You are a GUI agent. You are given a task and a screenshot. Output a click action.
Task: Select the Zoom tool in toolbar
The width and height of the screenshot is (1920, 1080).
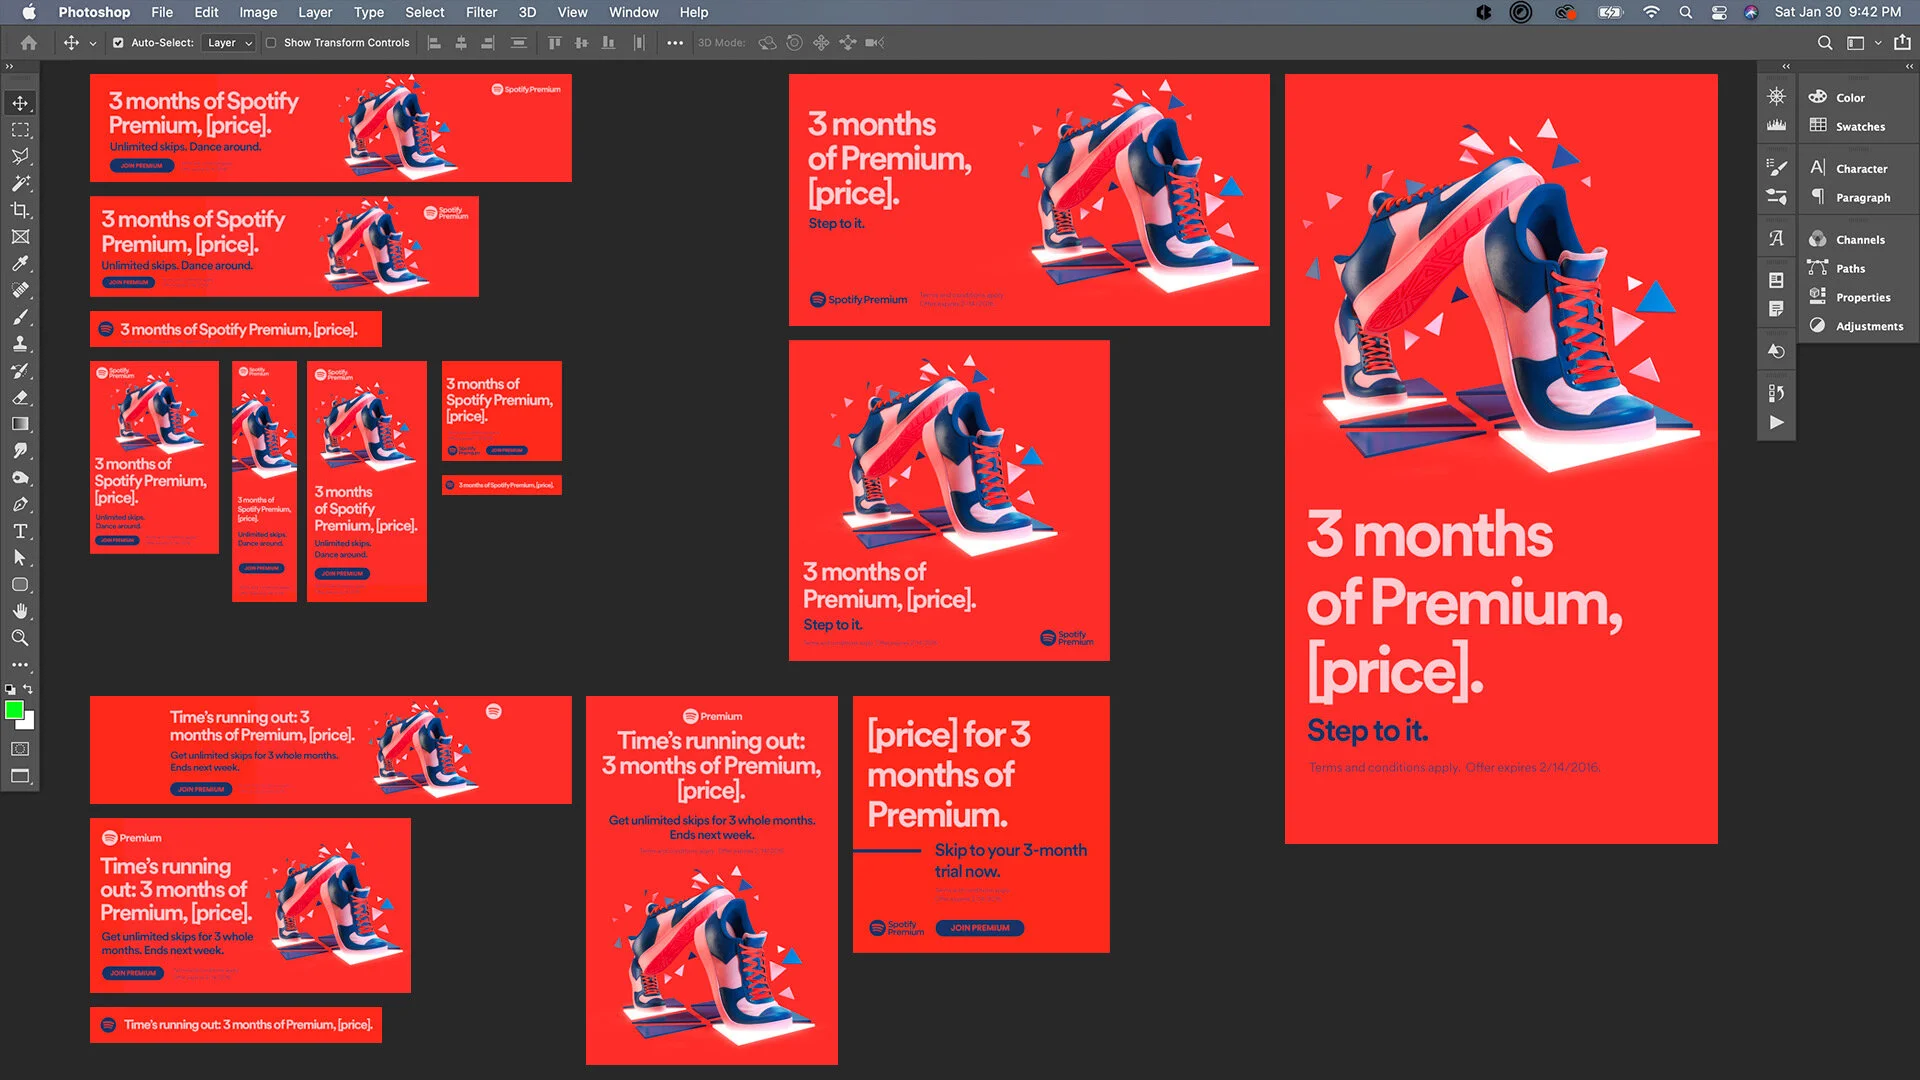click(20, 638)
